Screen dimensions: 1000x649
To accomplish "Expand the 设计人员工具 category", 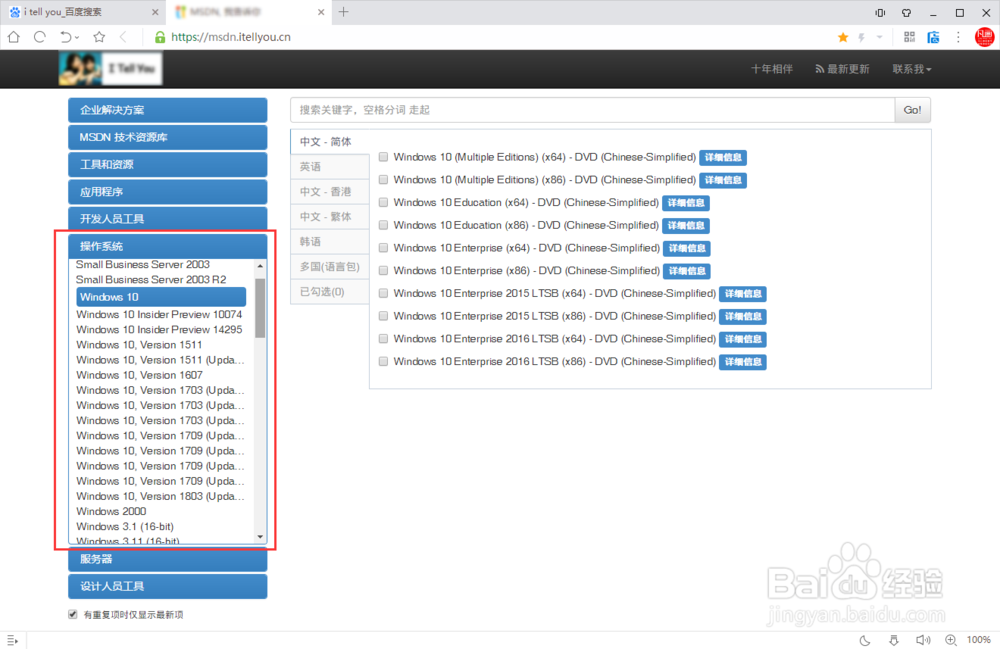I will tap(168, 587).
